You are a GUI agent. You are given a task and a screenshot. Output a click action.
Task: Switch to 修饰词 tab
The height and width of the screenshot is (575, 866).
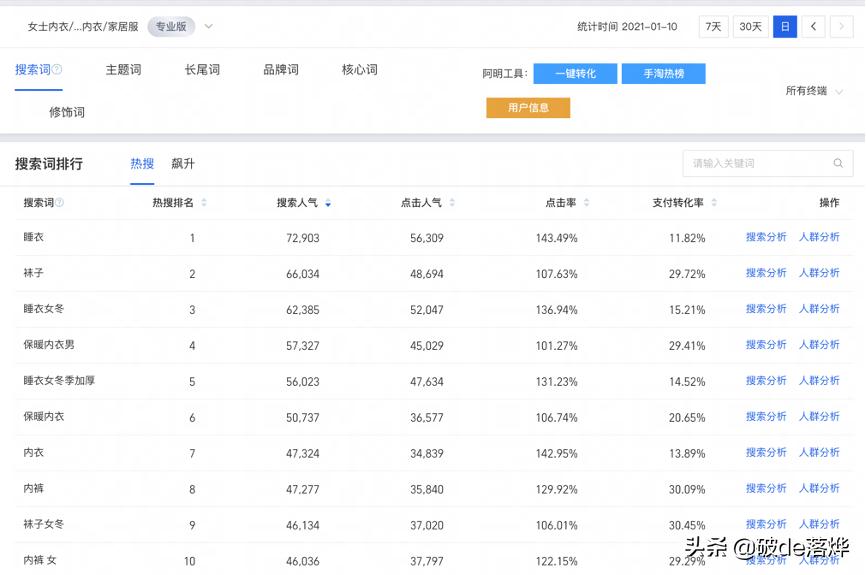point(67,112)
